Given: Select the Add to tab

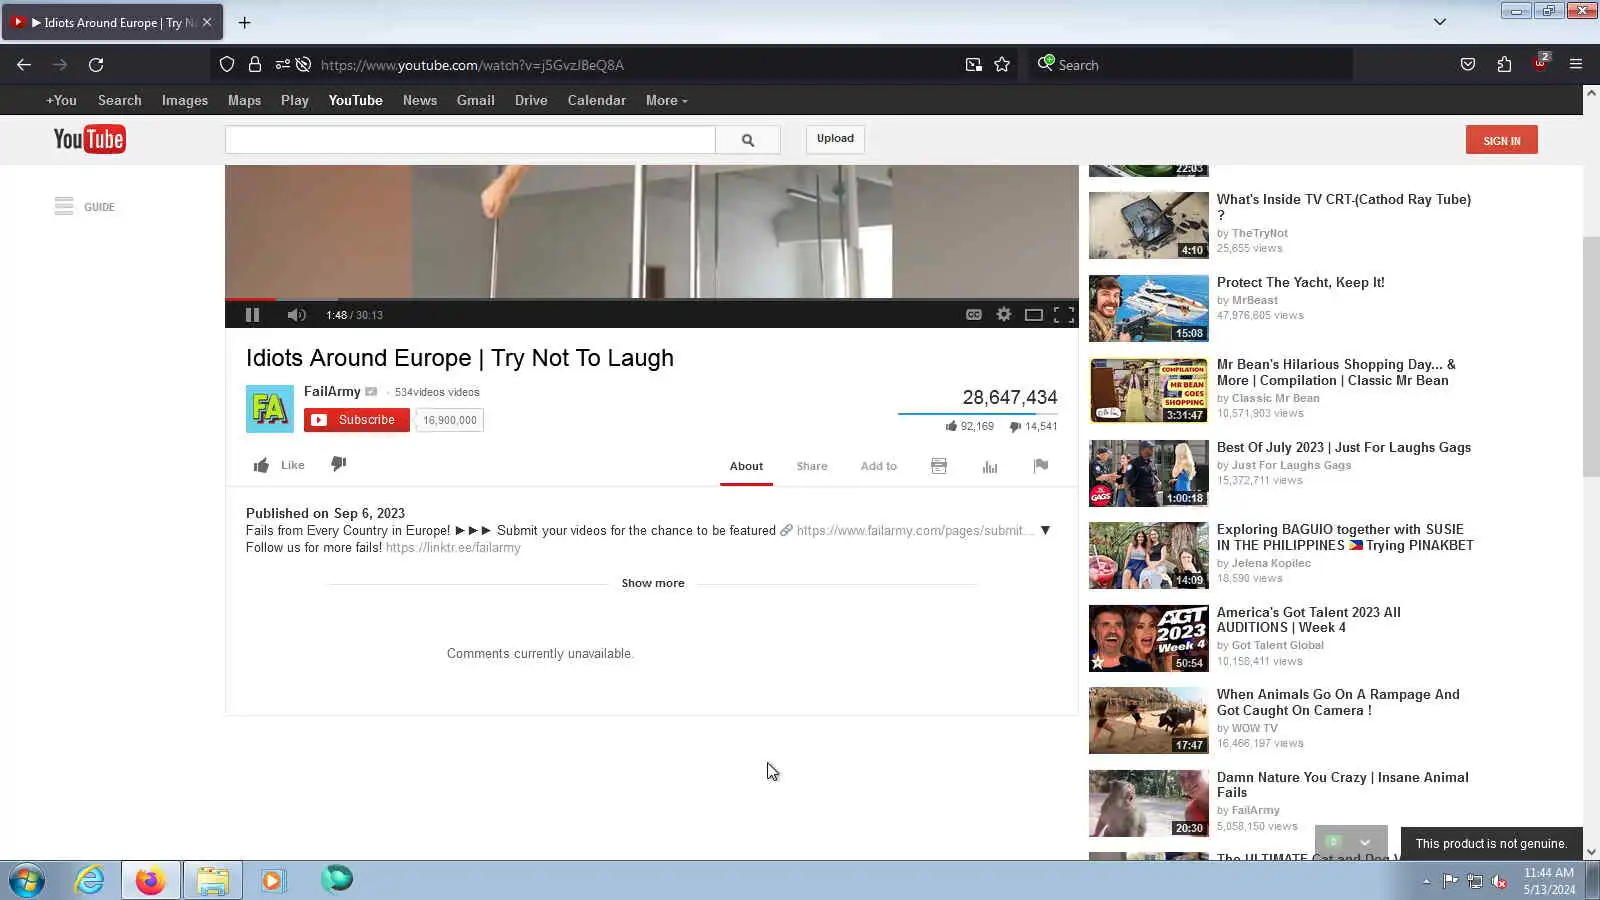Looking at the screenshot, I should (879, 466).
